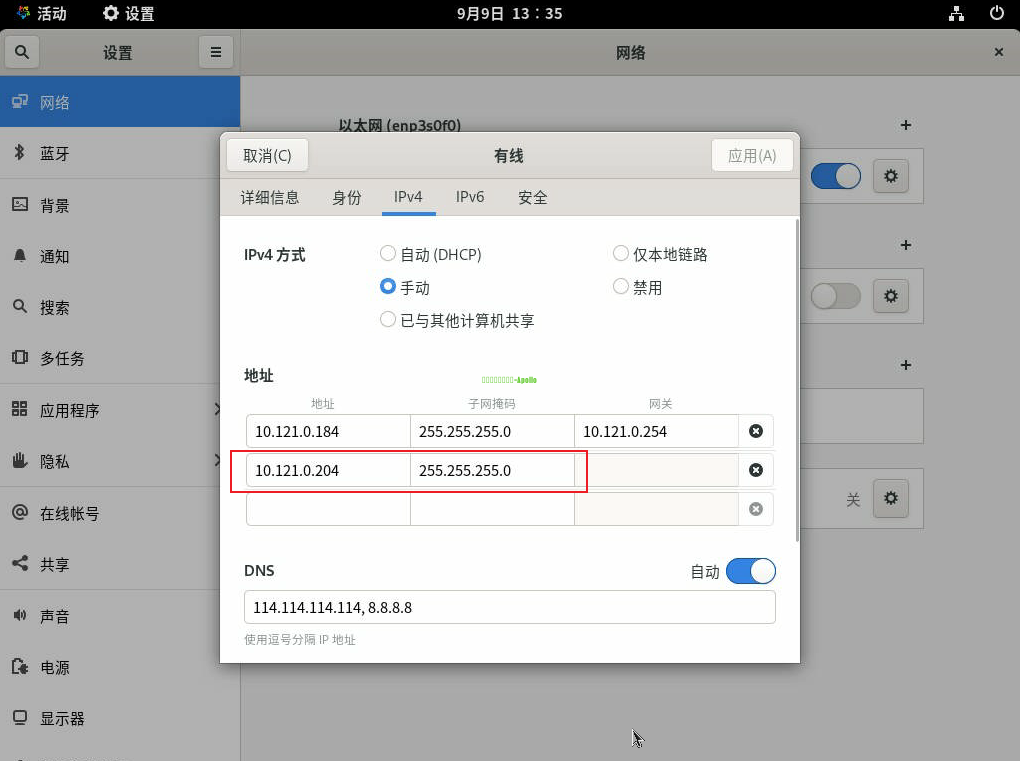The width and height of the screenshot is (1020, 761).
Task: Select the Automatic (DHCP) radio option
Action: (388, 254)
